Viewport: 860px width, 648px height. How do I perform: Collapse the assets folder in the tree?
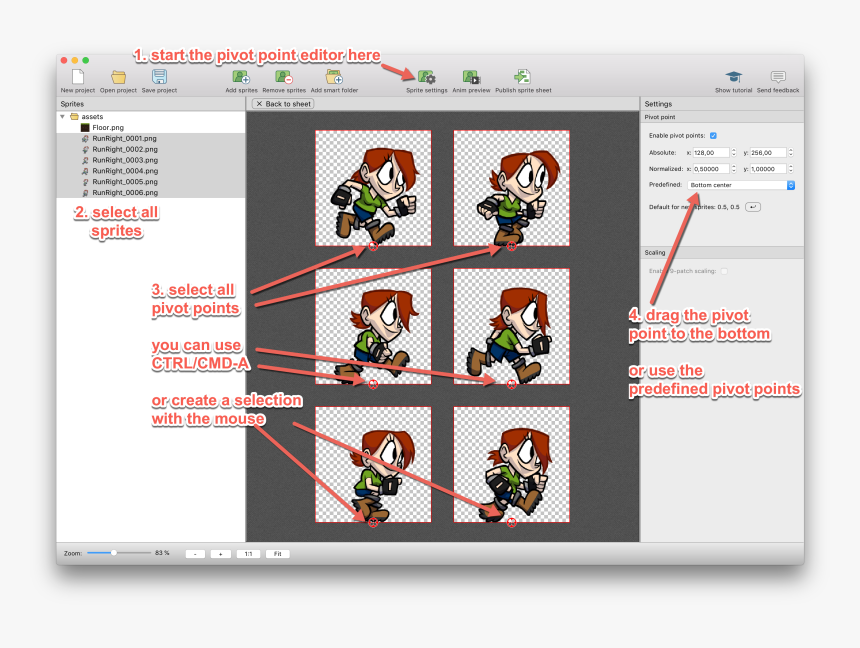[x=63, y=117]
